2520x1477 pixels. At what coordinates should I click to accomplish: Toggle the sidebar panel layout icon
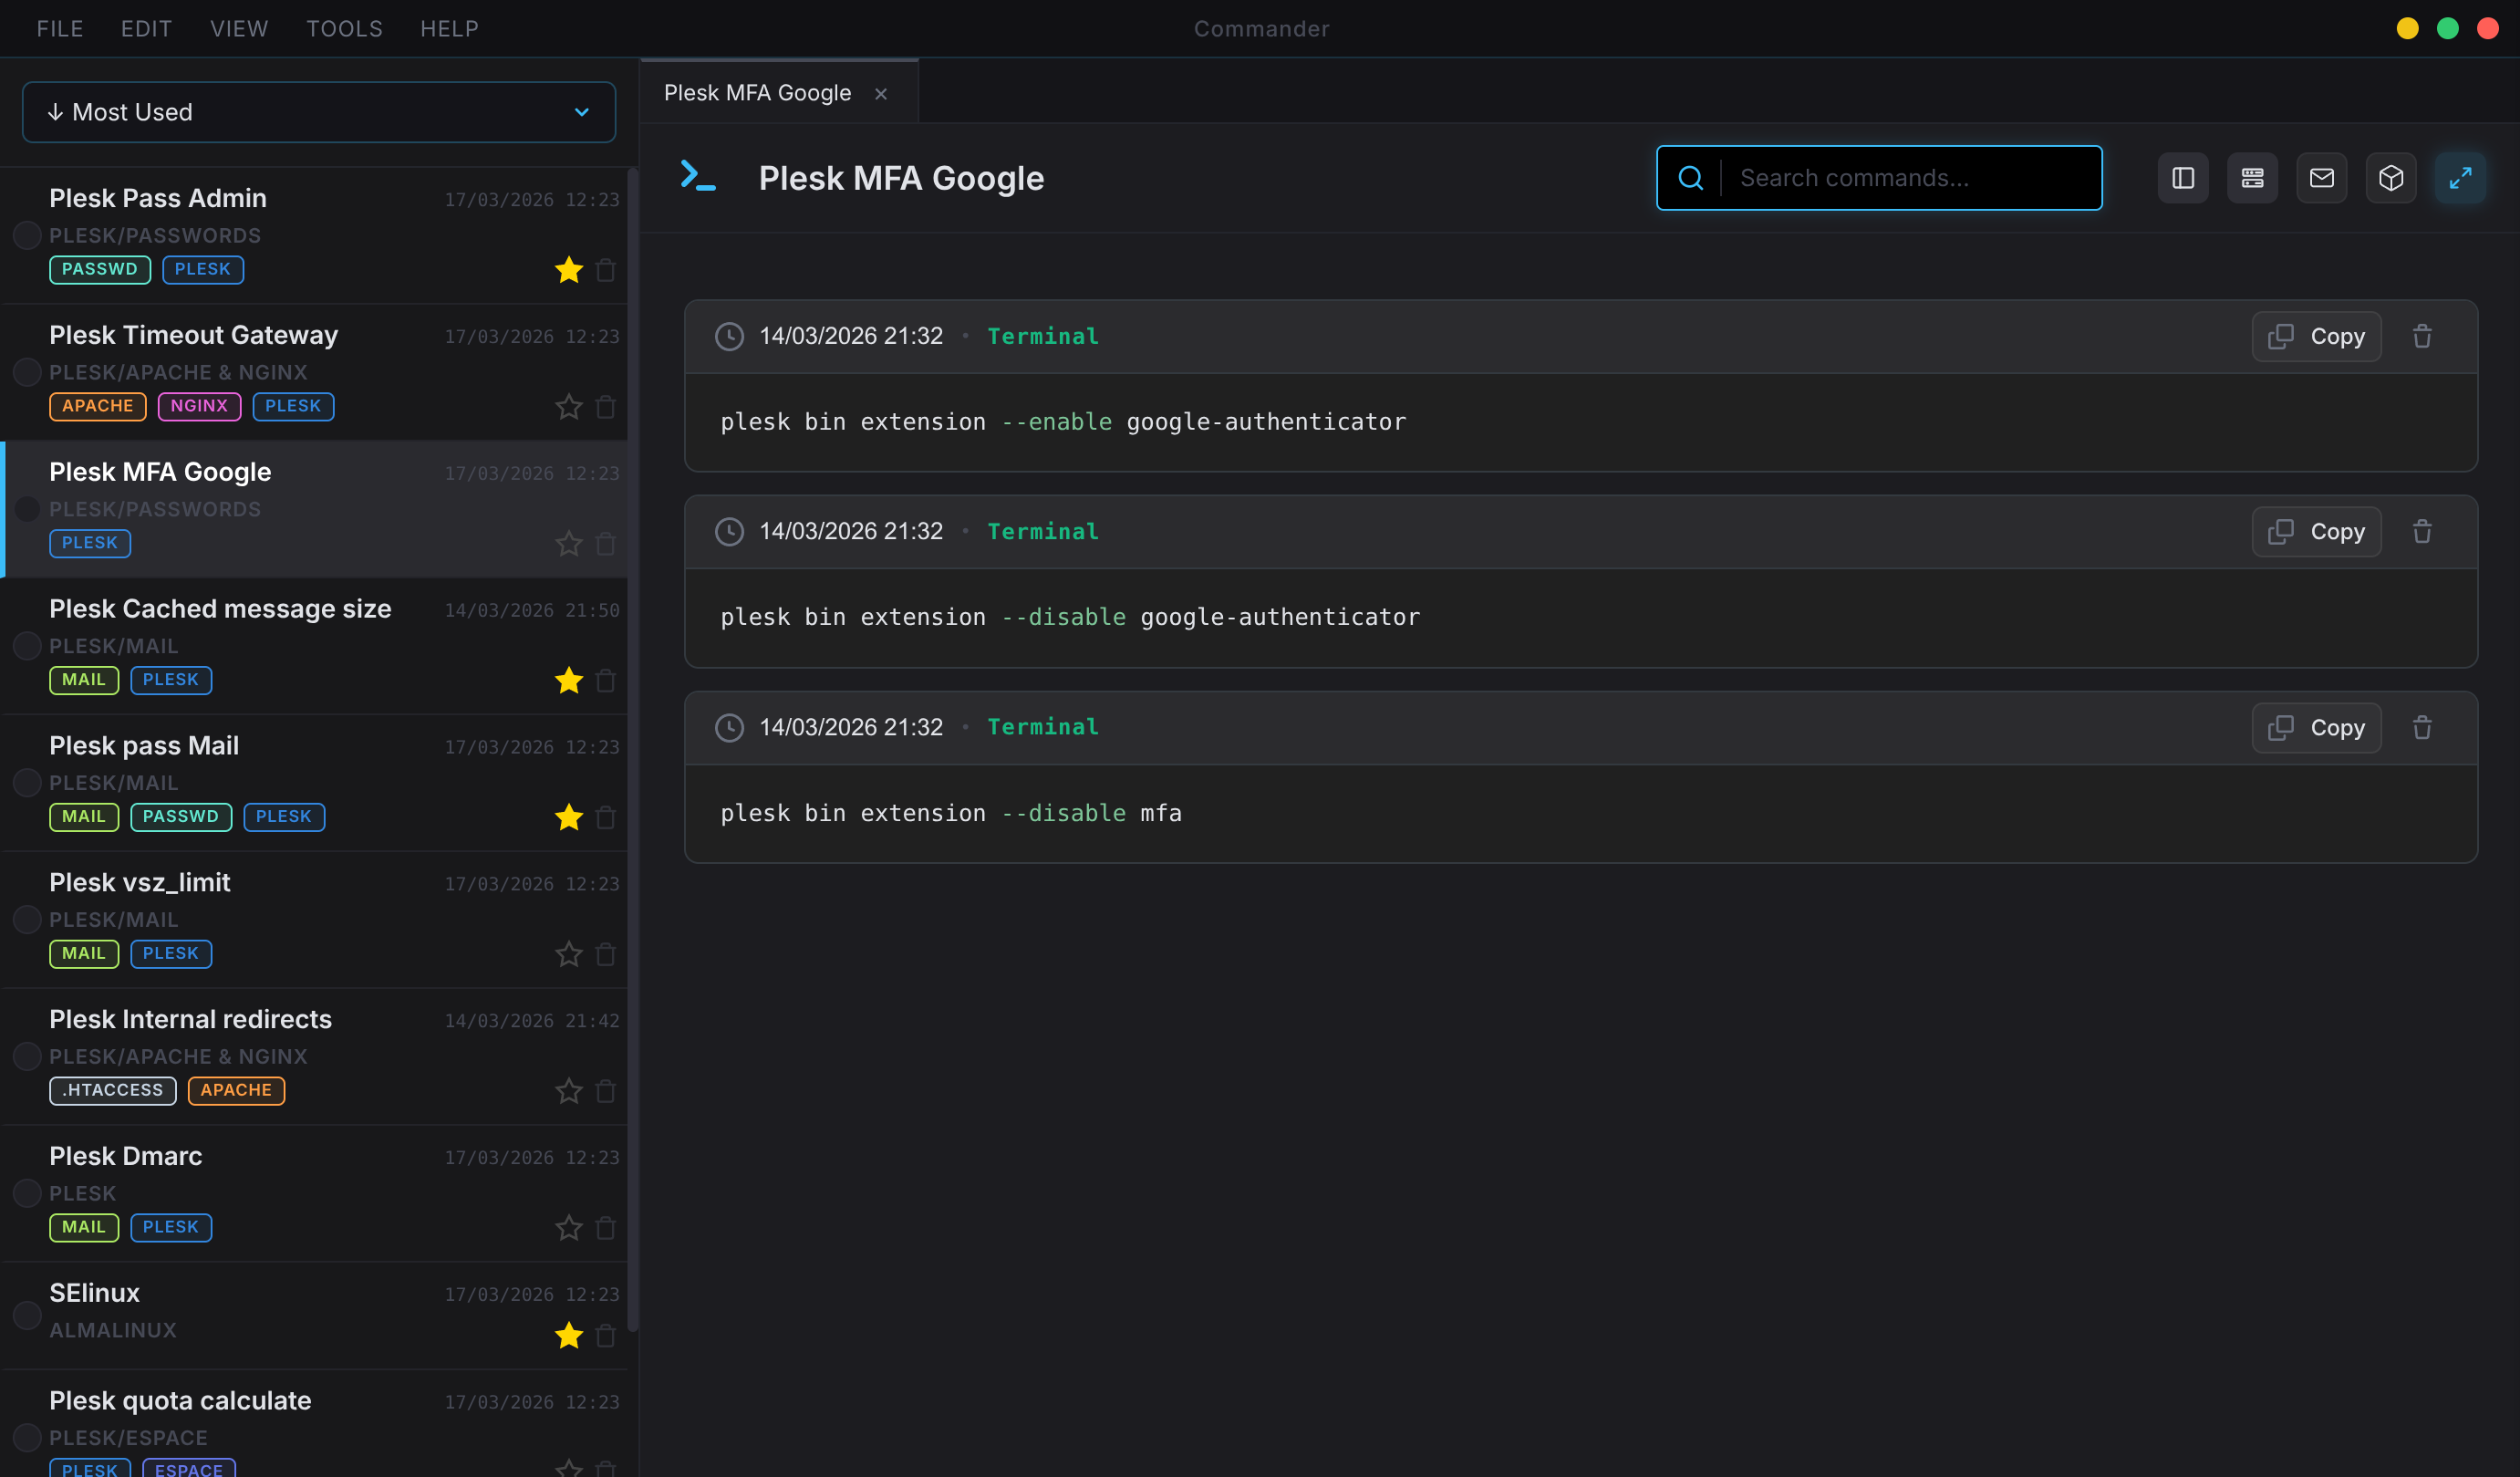pos(2183,178)
